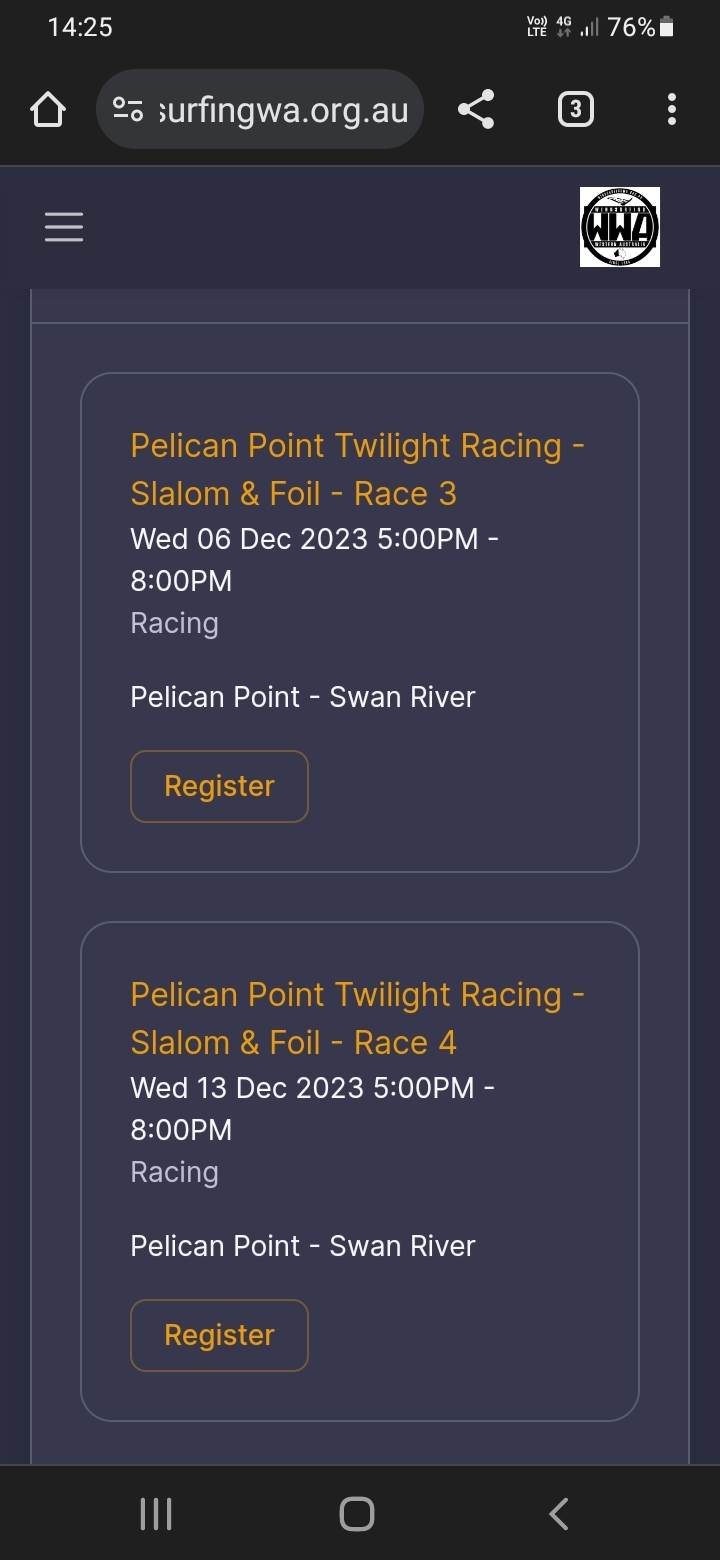View site information icon in address bar
This screenshot has height=1560, width=720.
point(128,110)
